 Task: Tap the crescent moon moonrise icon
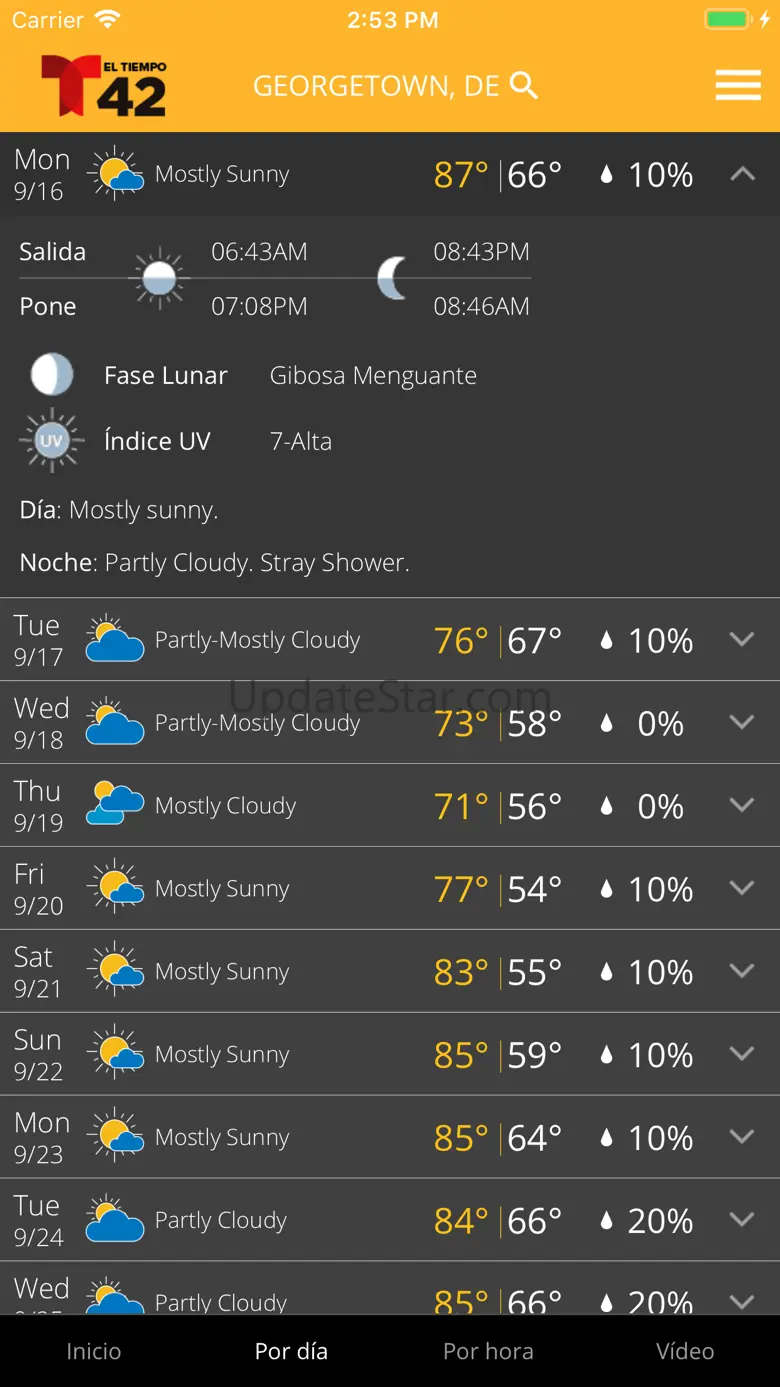pyautogui.click(x=393, y=278)
